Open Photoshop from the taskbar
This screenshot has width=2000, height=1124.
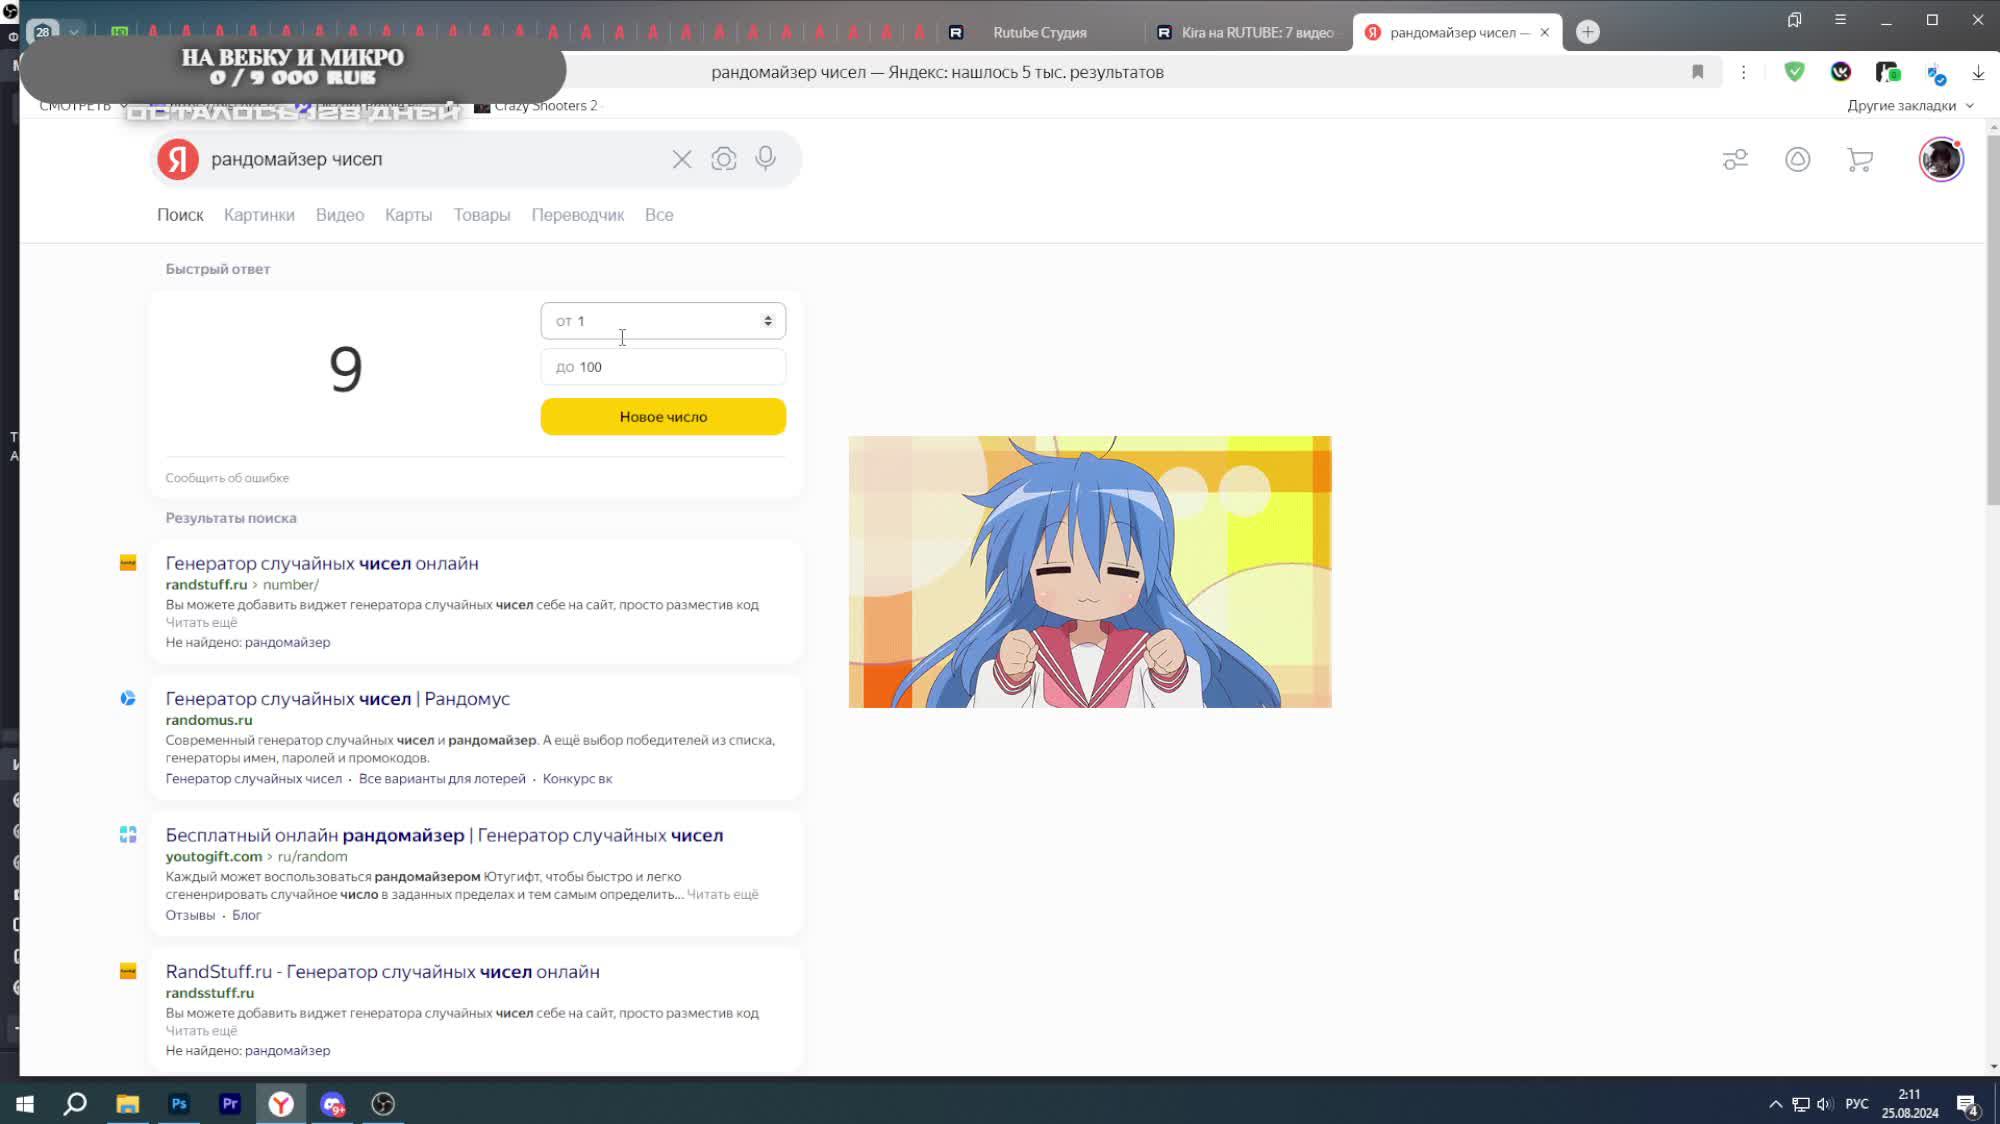[179, 1103]
